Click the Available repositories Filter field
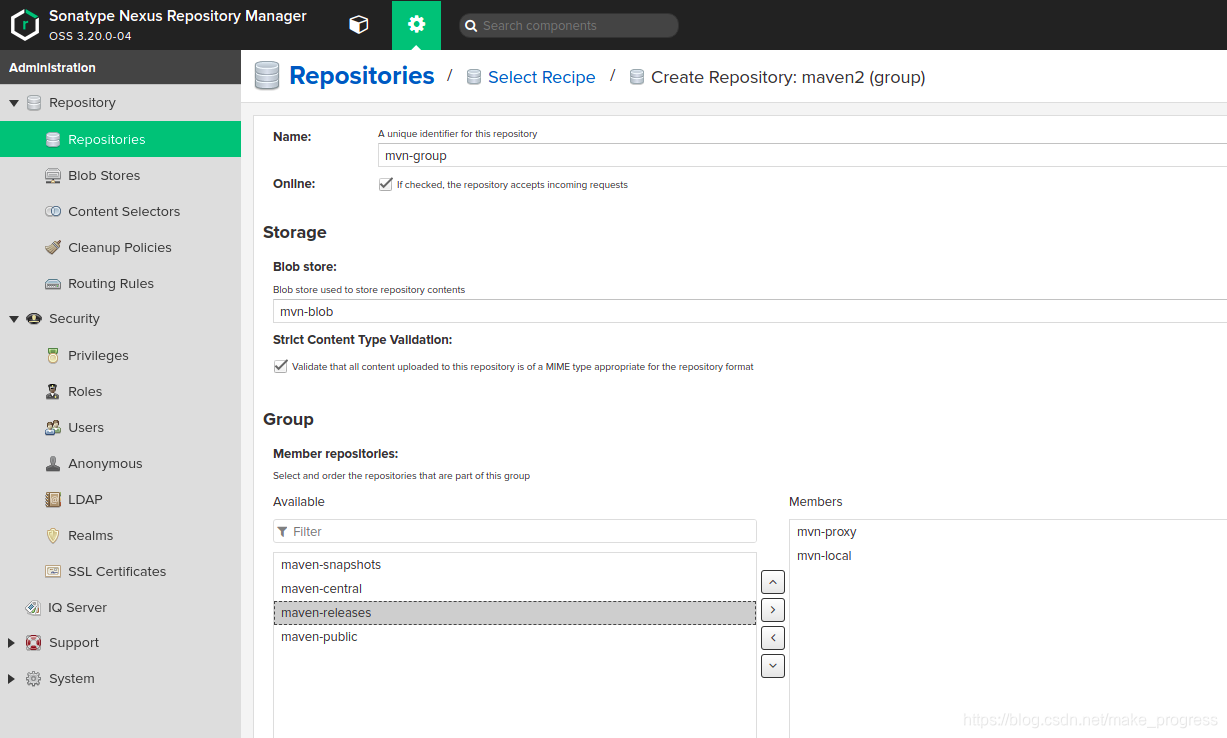The width and height of the screenshot is (1227, 738). click(x=515, y=531)
